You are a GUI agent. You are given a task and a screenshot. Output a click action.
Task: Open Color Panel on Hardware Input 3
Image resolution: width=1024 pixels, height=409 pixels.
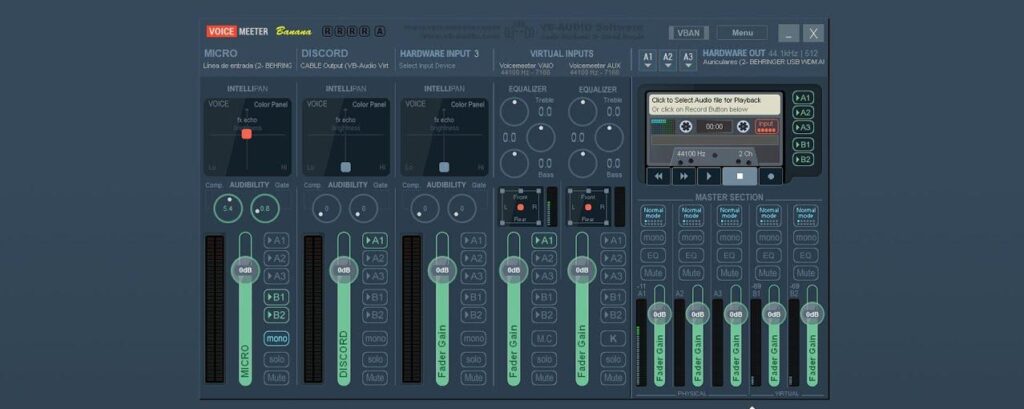point(467,105)
